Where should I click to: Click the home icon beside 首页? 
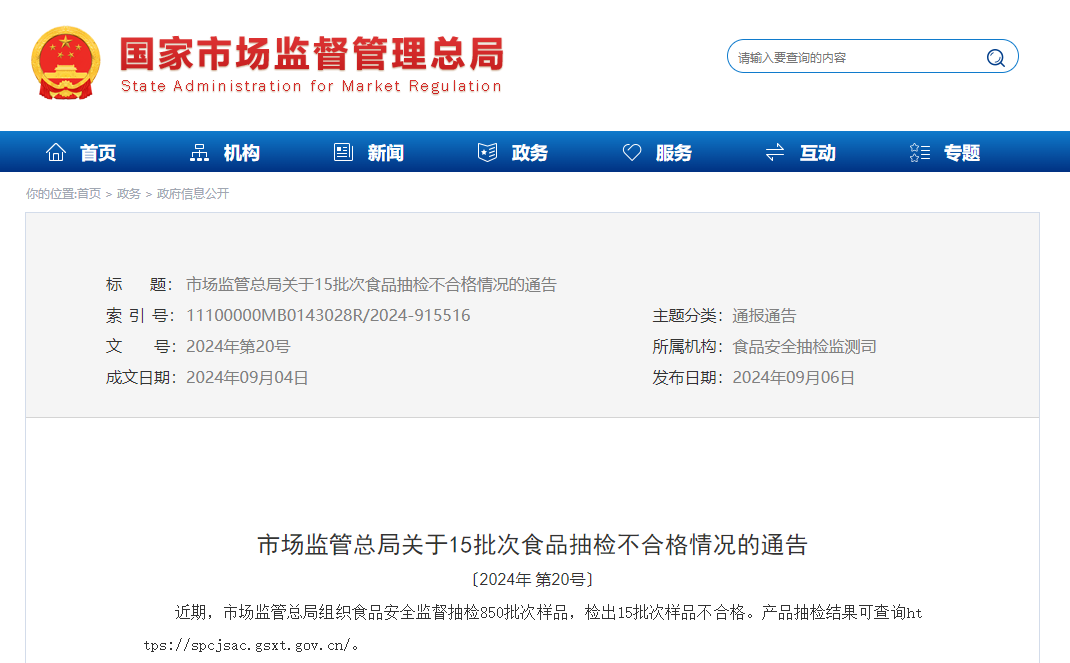pyautogui.click(x=56, y=153)
